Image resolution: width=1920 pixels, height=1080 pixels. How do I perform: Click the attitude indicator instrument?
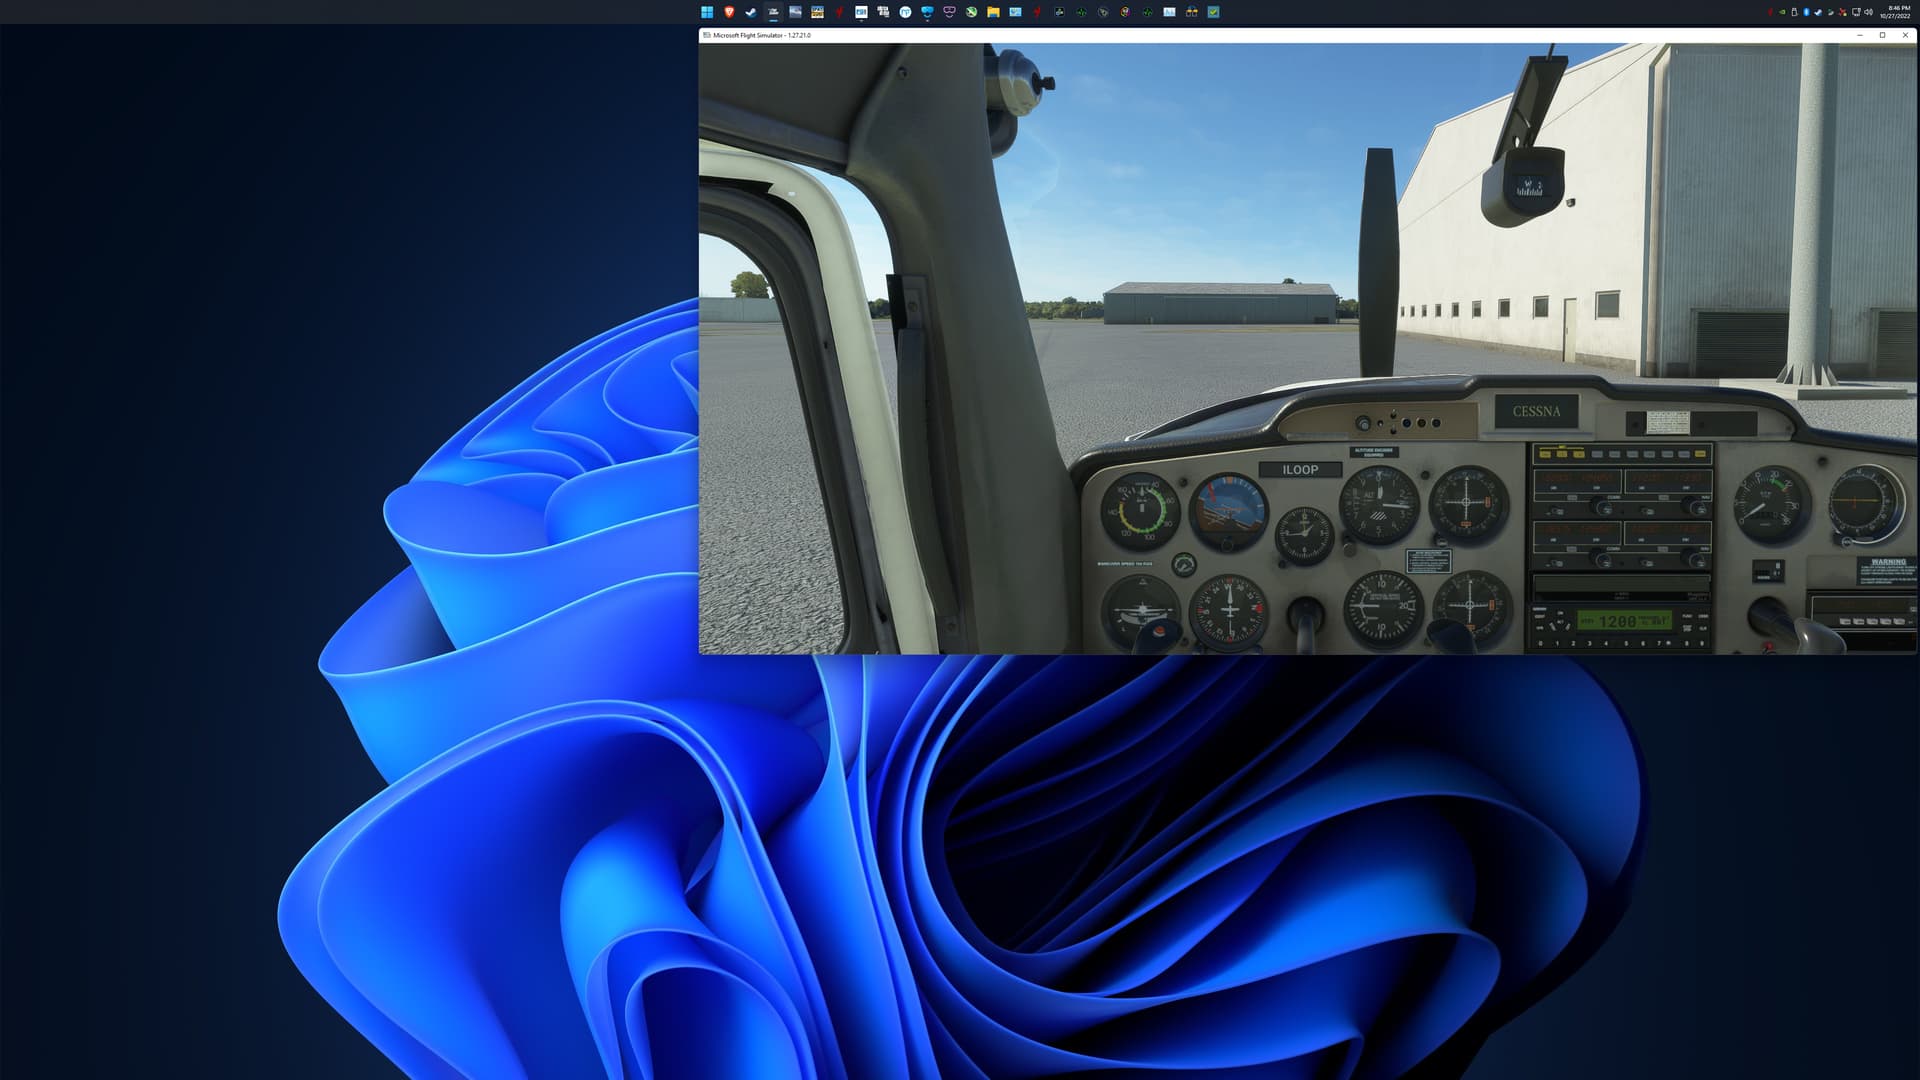point(1229,510)
